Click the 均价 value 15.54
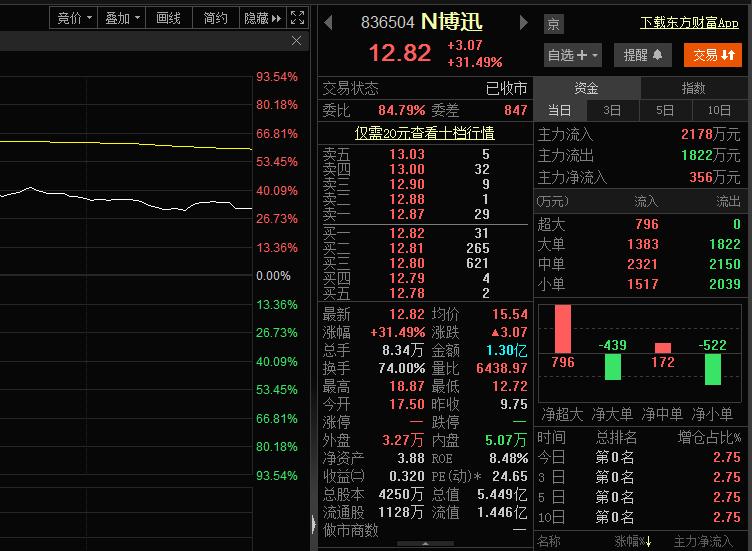Screen dimensions: 752x551 pos(509,314)
